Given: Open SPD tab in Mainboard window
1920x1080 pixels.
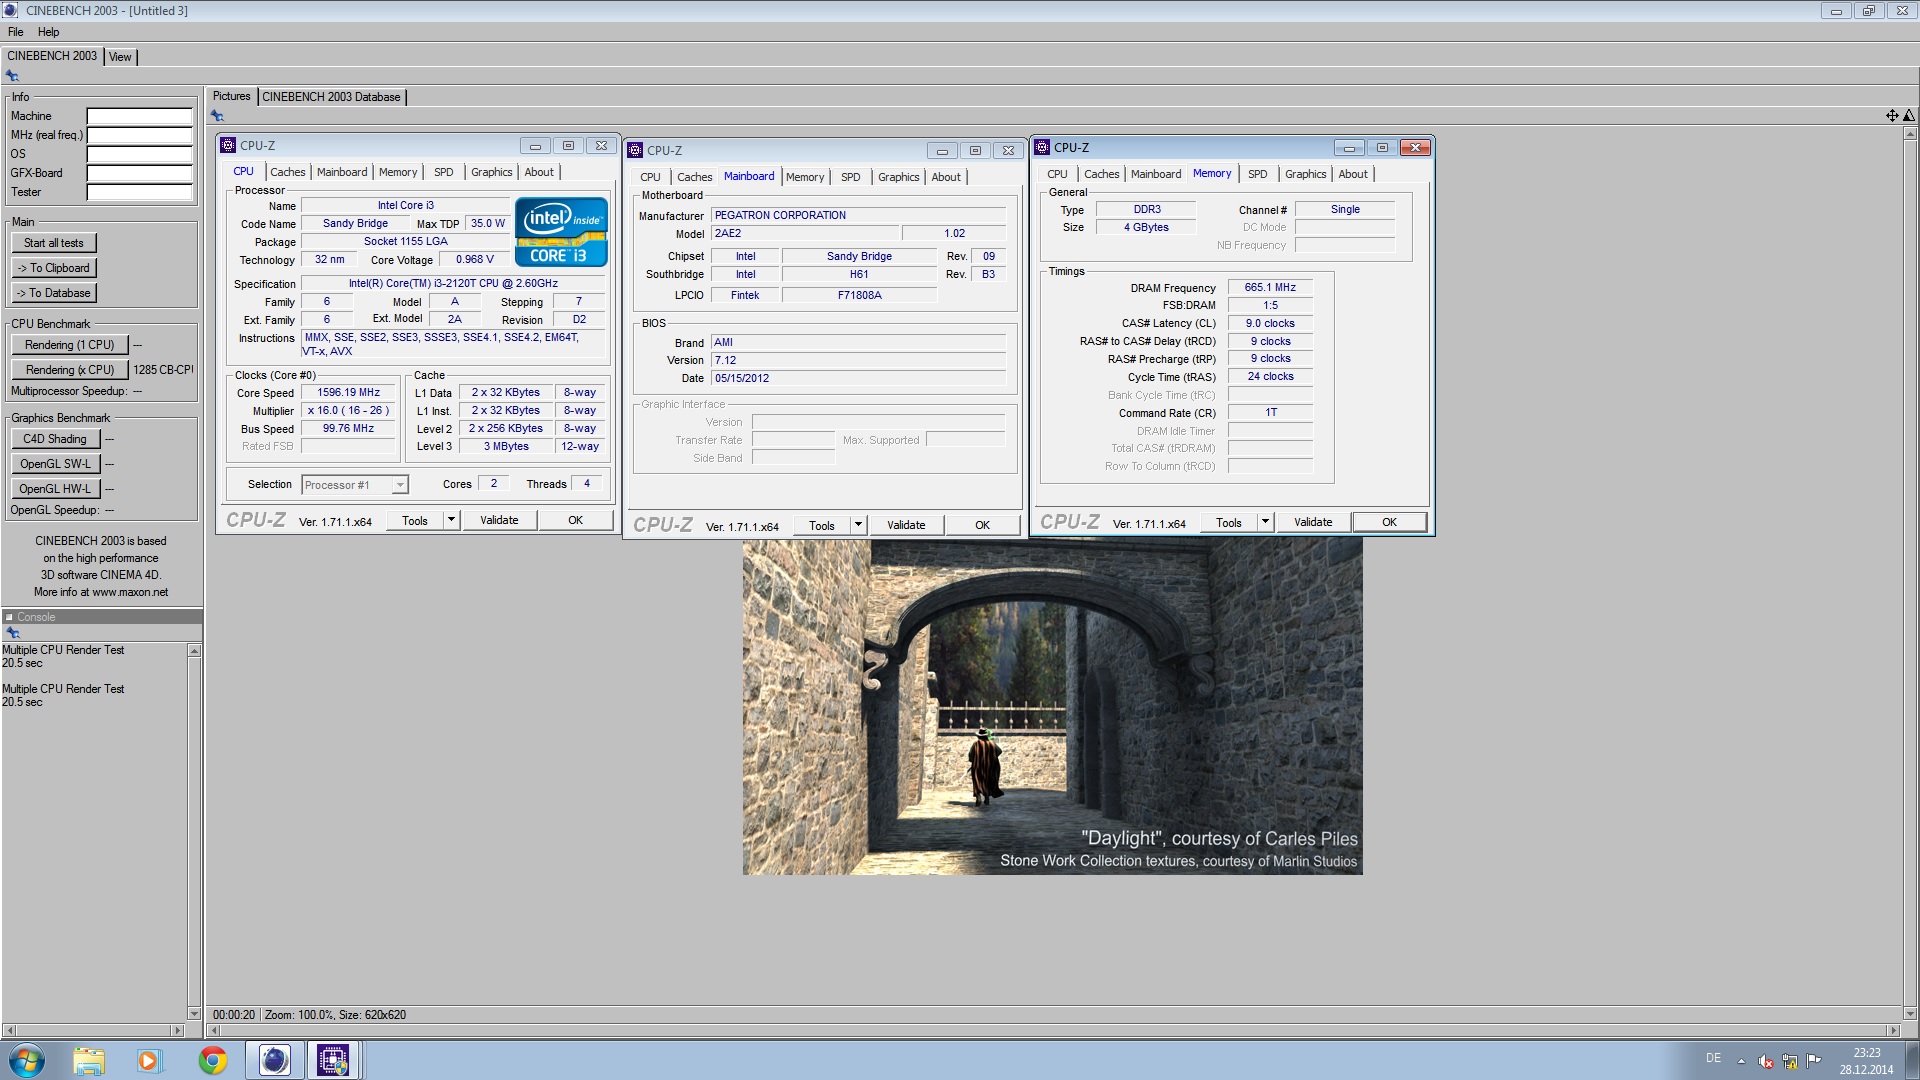Looking at the screenshot, I should click(851, 177).
